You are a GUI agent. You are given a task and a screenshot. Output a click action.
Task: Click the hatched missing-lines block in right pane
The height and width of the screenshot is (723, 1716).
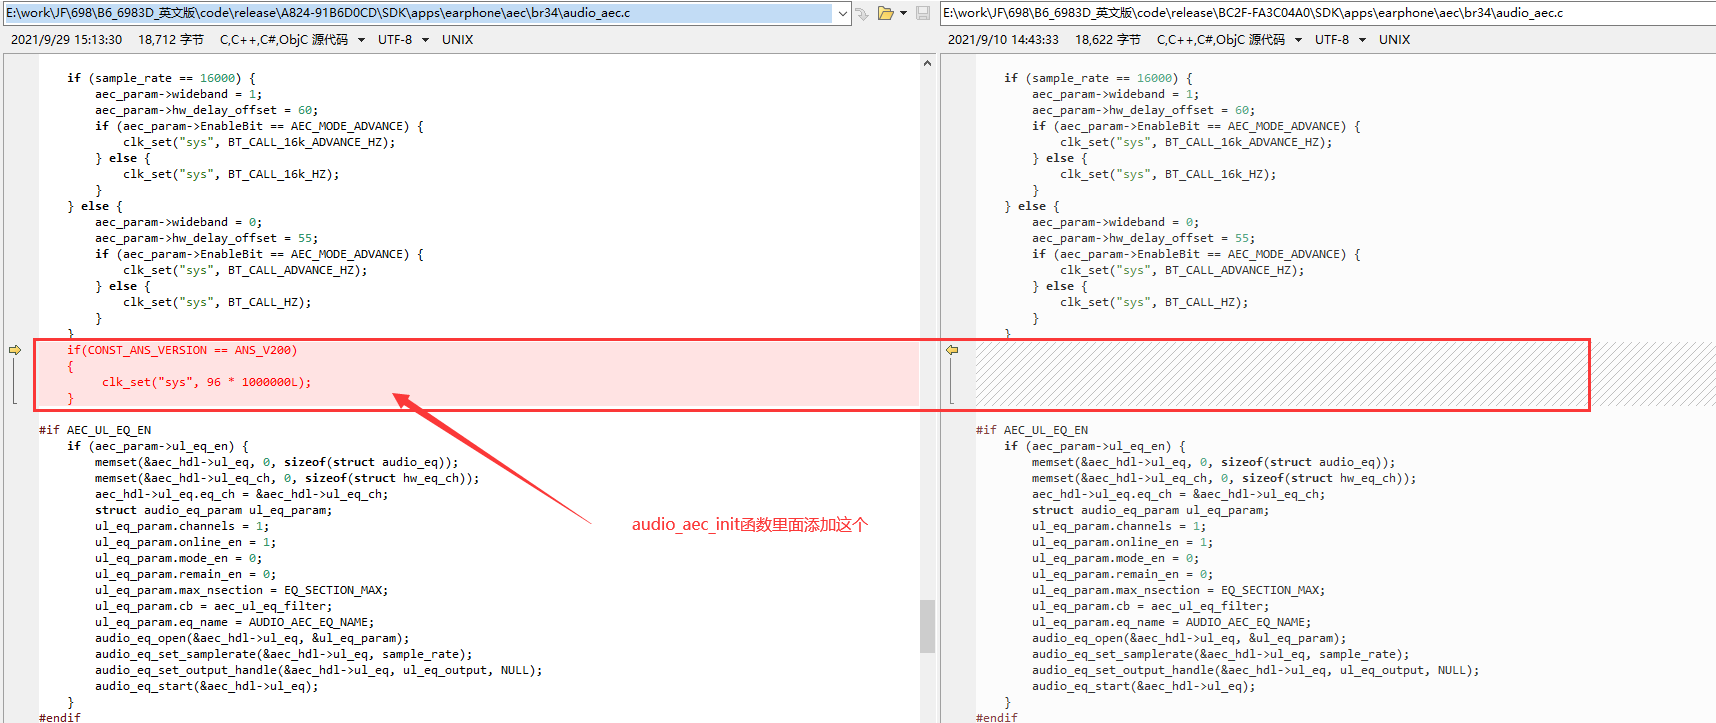(1345, 374)
